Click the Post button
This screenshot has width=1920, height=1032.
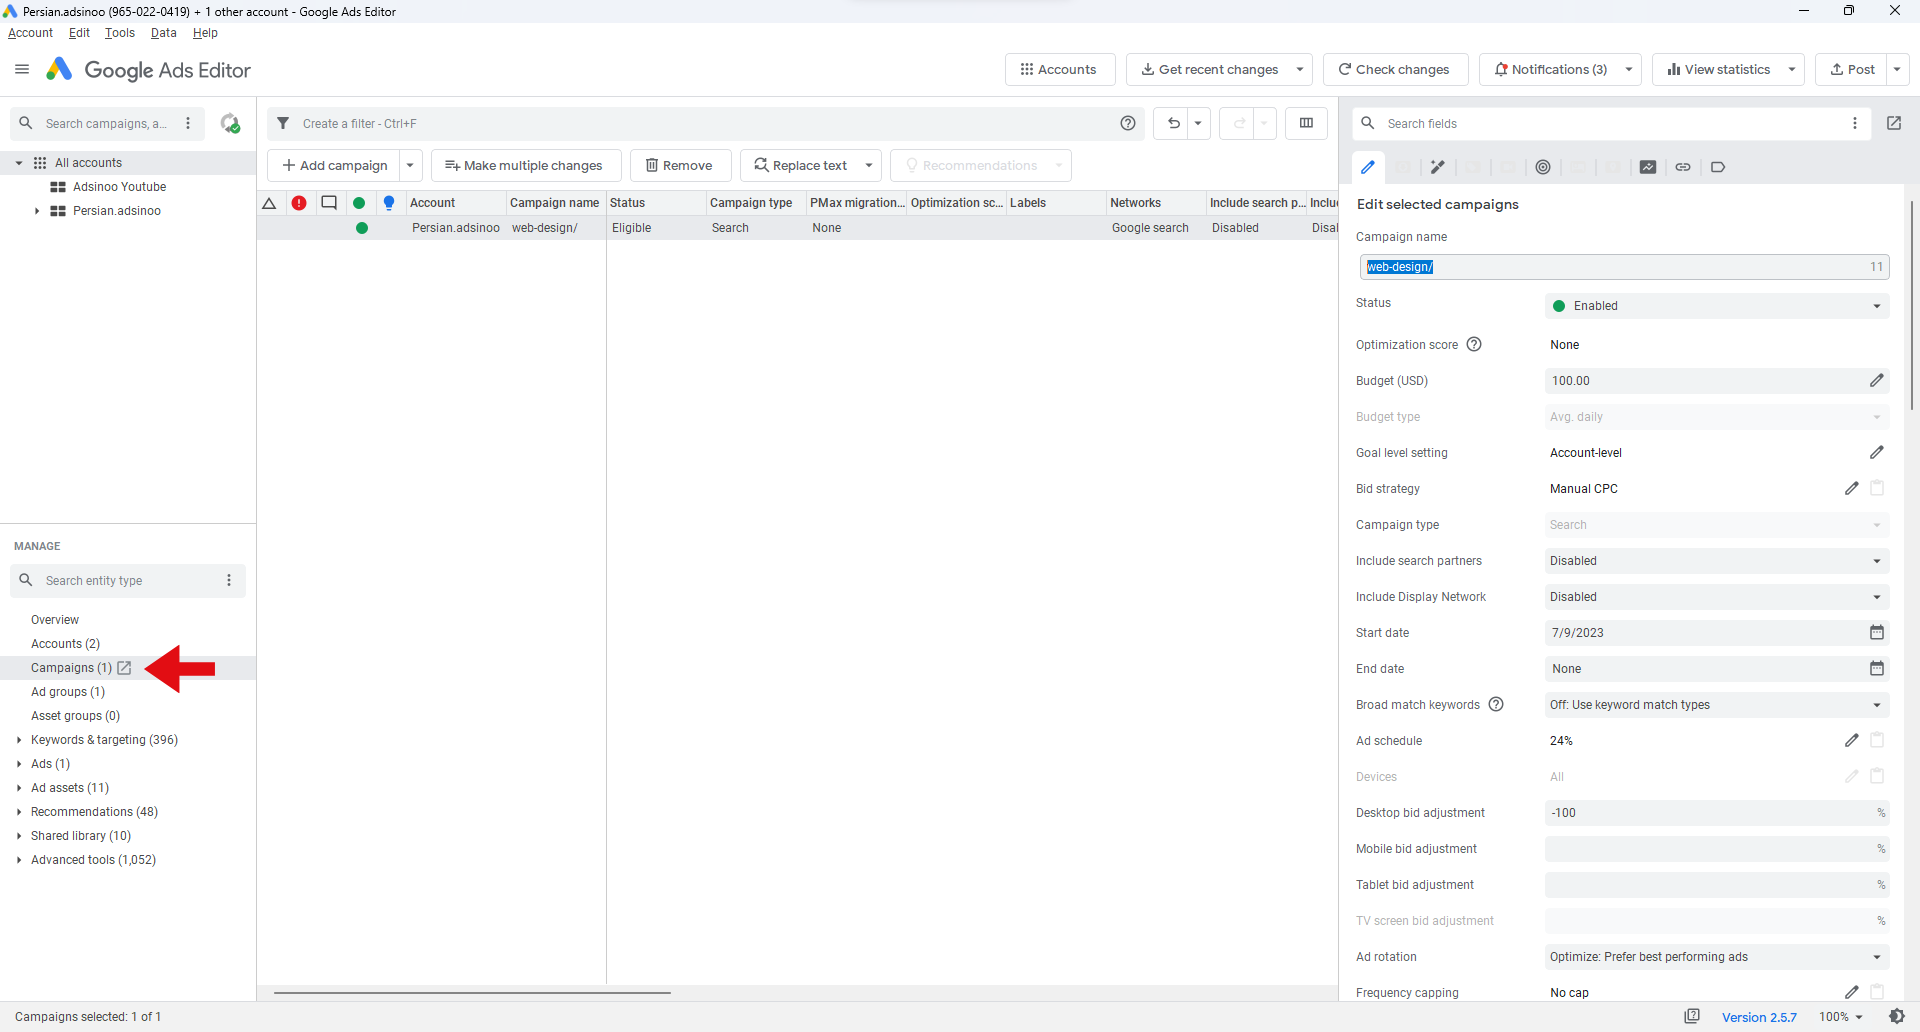1852,69
